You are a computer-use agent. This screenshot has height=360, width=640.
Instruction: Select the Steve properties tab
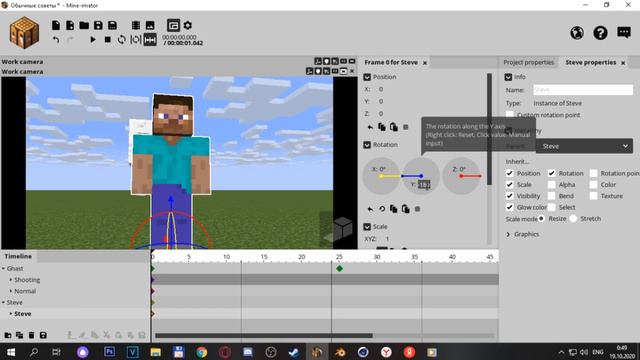[x=591, y=62]
